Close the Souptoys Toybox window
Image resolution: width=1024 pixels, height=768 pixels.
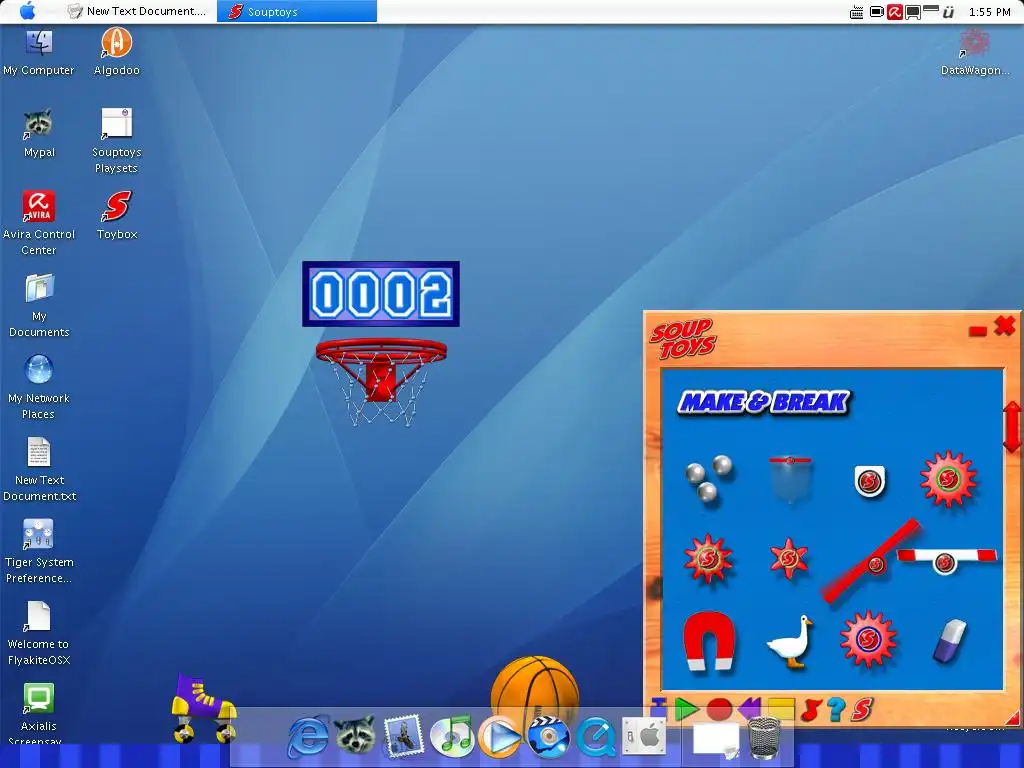1004,325
